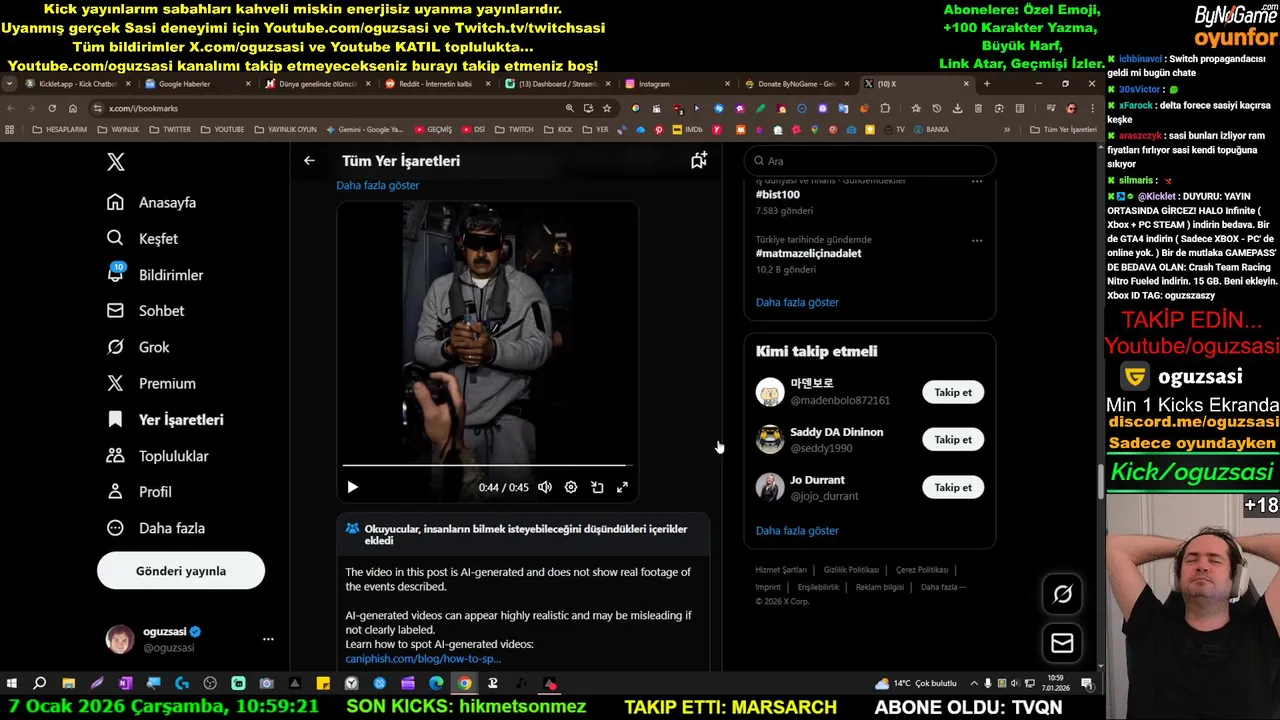Viewport: 1280px width, 720px height.
Task: Mute the video volume
Action: tap(545, 487)
